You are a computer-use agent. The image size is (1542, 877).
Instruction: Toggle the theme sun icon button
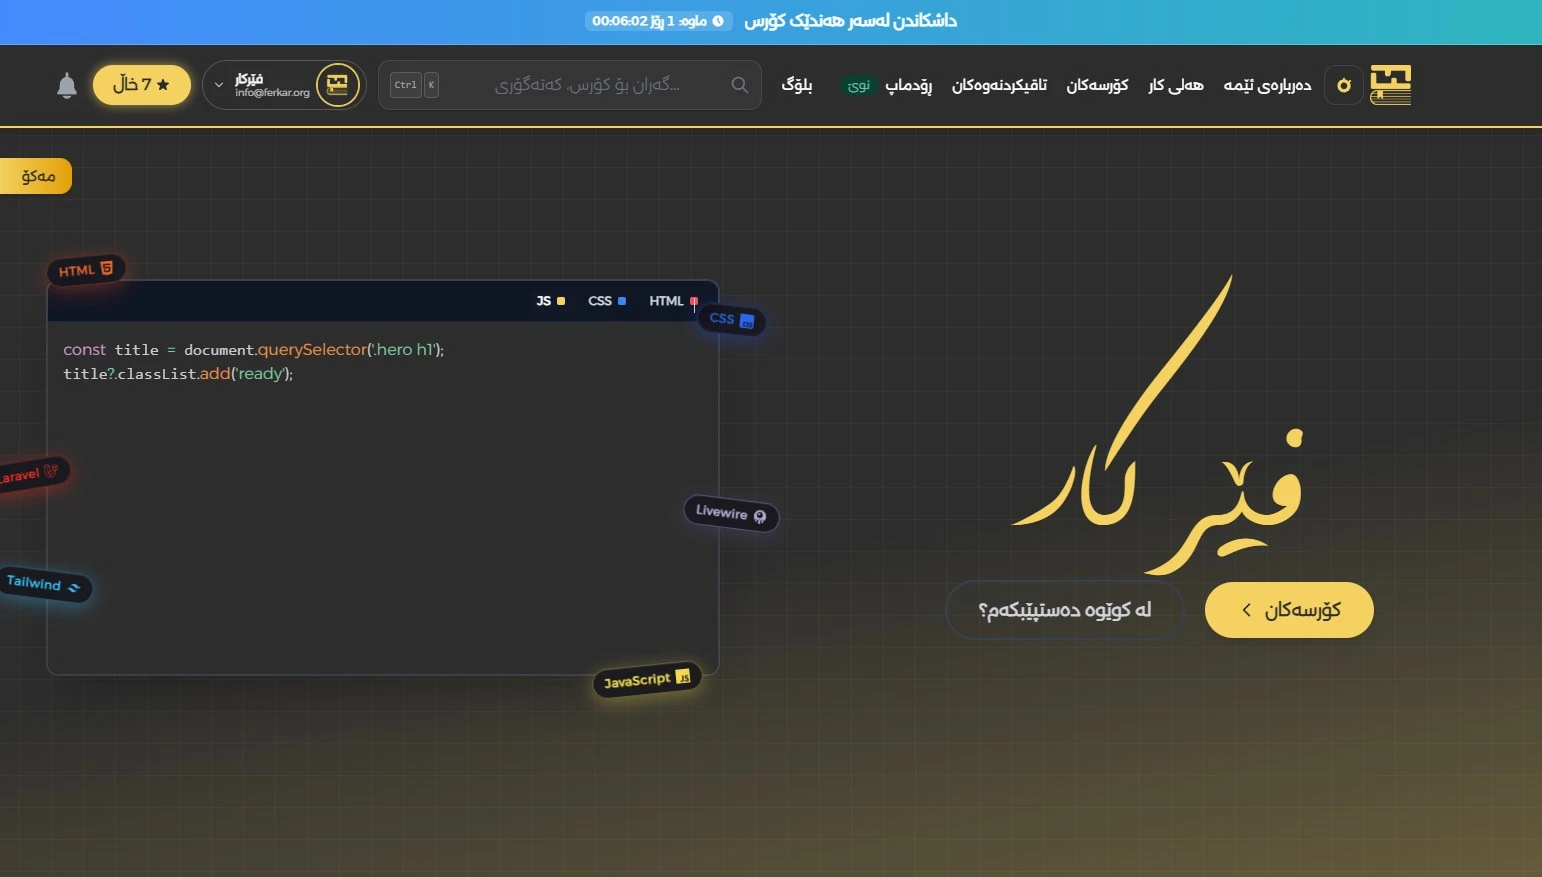[1344, 85]
